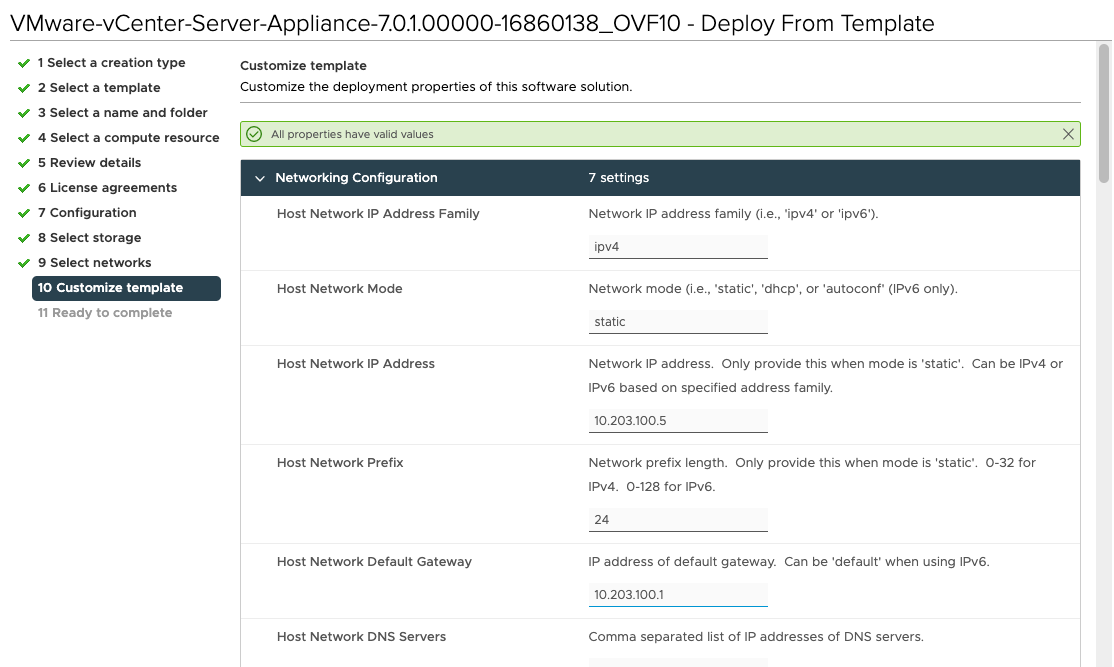This screenshot has height=667, width=1114.
Task: Go back to step 7 Configuration
Action: [87, 213]
